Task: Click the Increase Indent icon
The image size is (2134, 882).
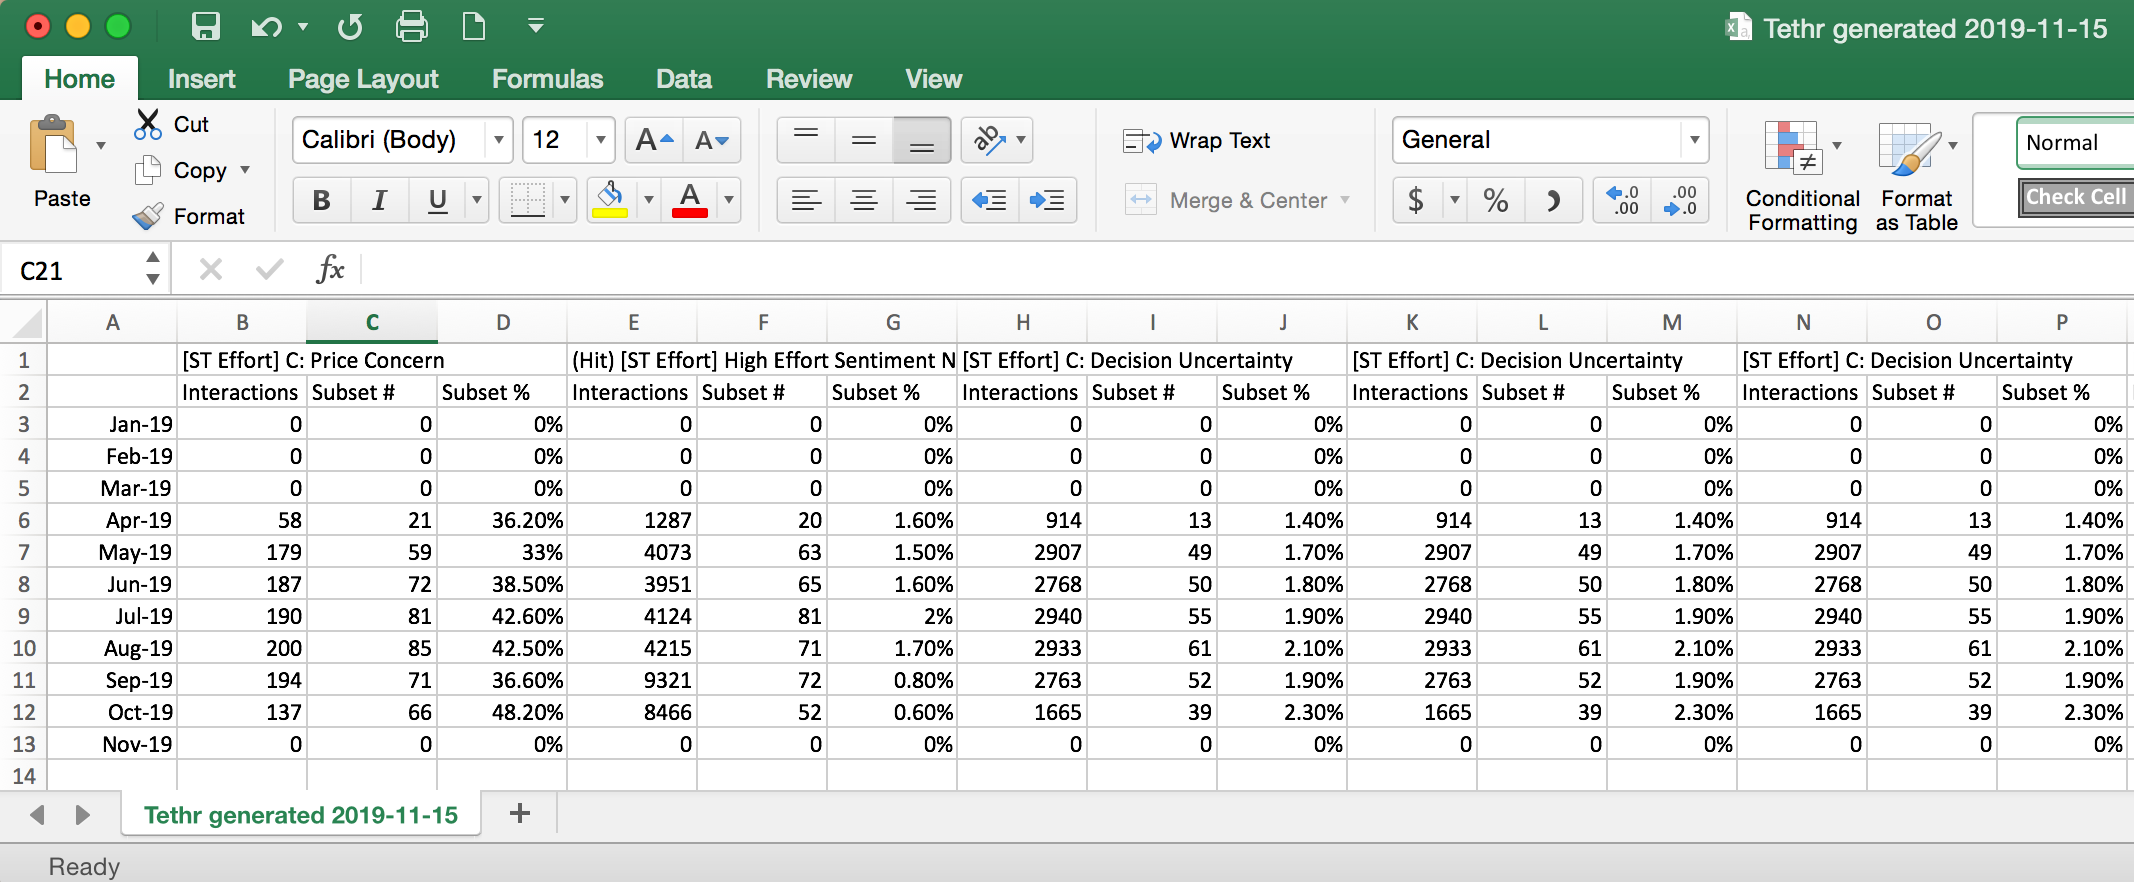Action: pyautogui.click(x=1047, y=200)
